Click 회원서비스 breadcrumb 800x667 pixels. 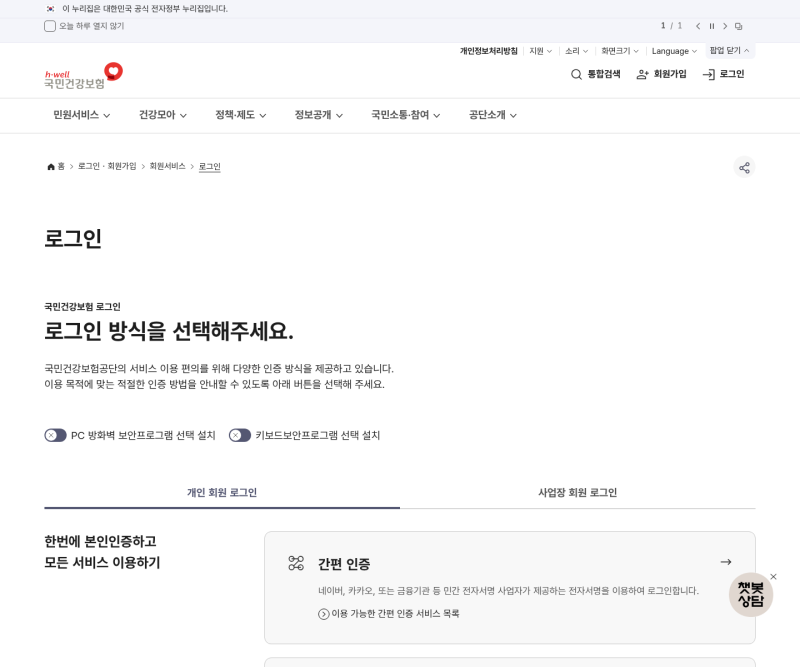(x=167, y=166)
